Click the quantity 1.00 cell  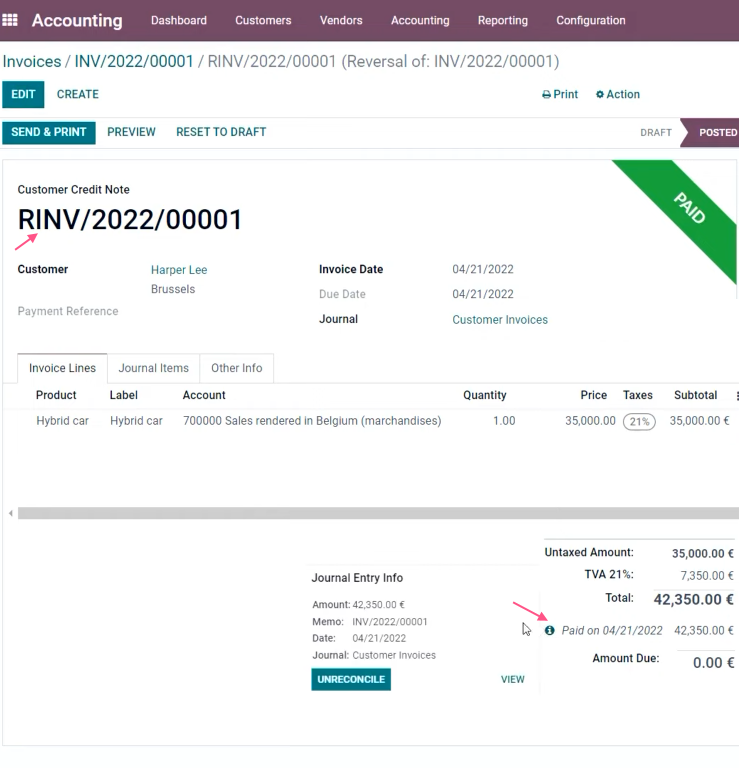504,421
